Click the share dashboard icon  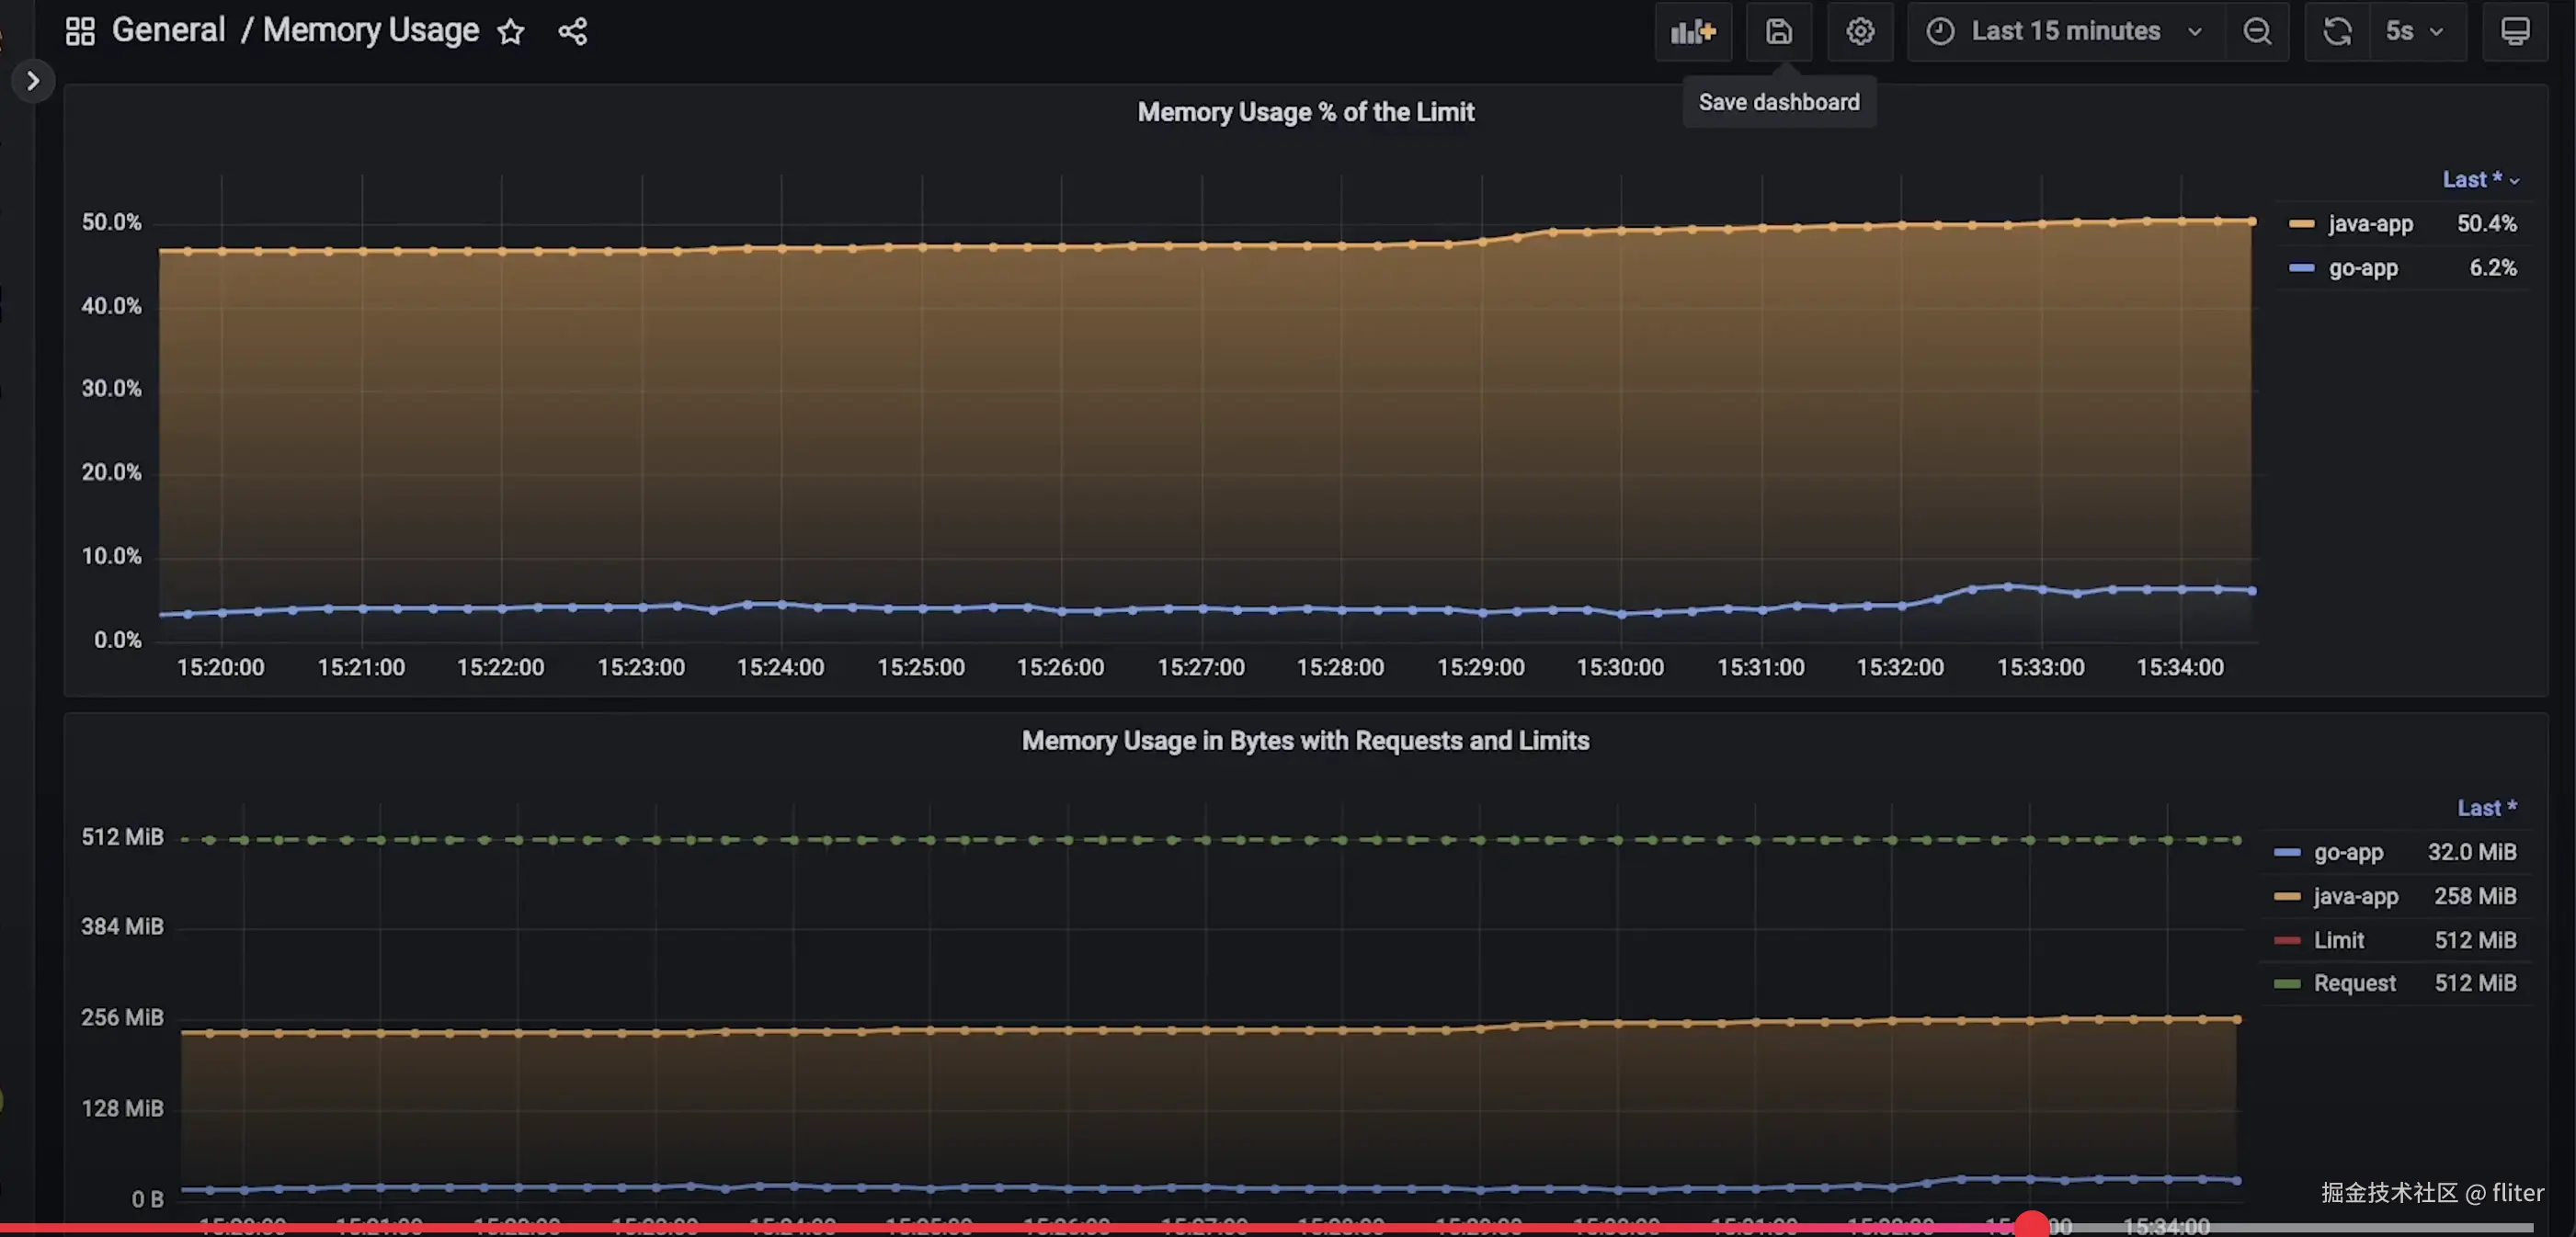572,32
